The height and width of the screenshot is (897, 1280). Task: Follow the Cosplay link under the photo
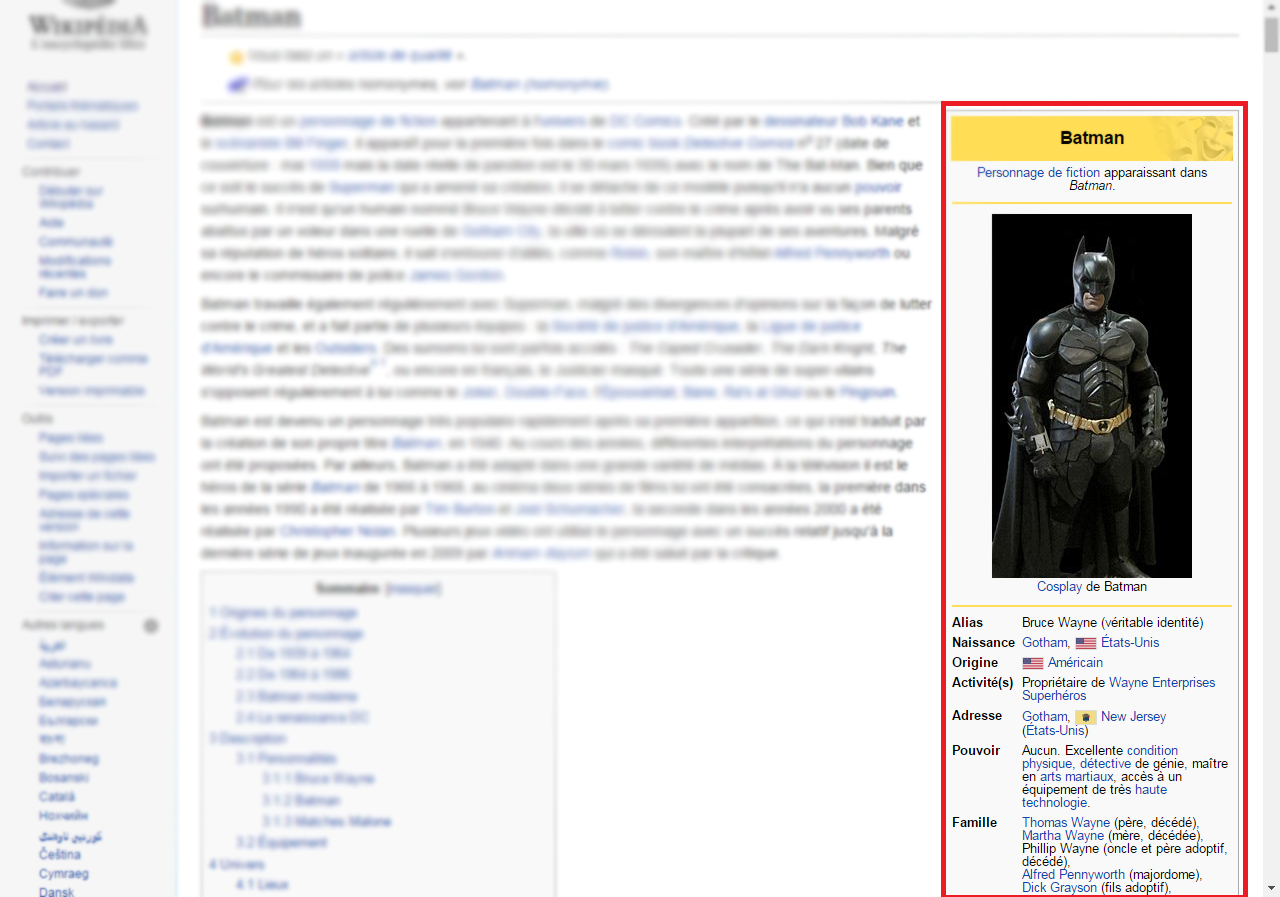[1059, 587]
